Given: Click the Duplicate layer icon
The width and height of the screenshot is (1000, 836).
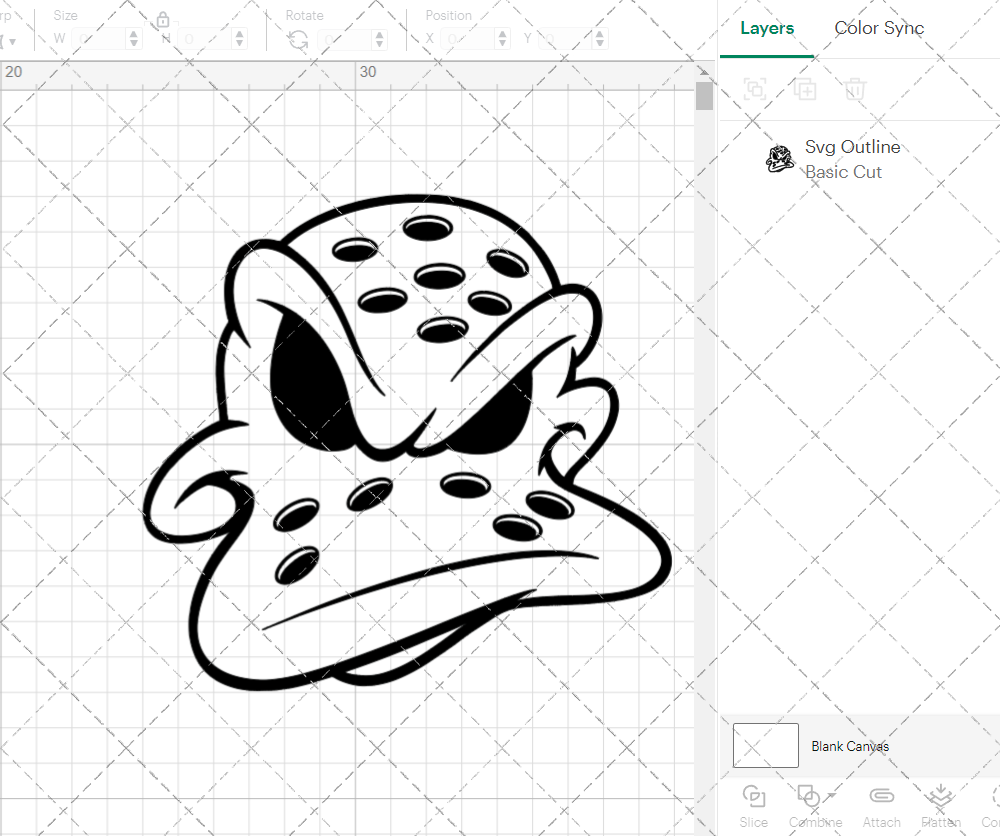Looking at the screenshot, I should click(805, 89).
